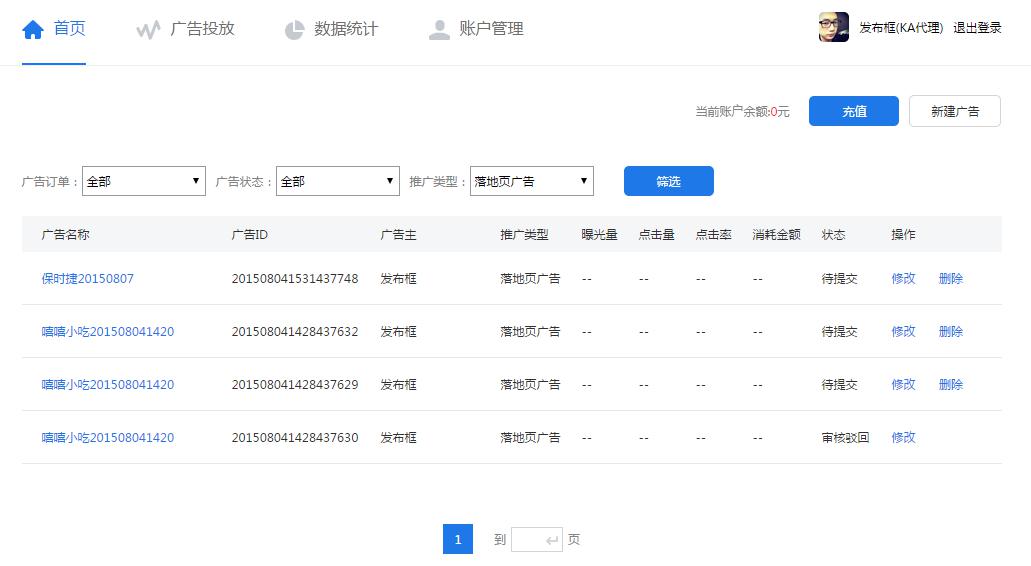Switch to 数据统计 tab

(346, 29)
